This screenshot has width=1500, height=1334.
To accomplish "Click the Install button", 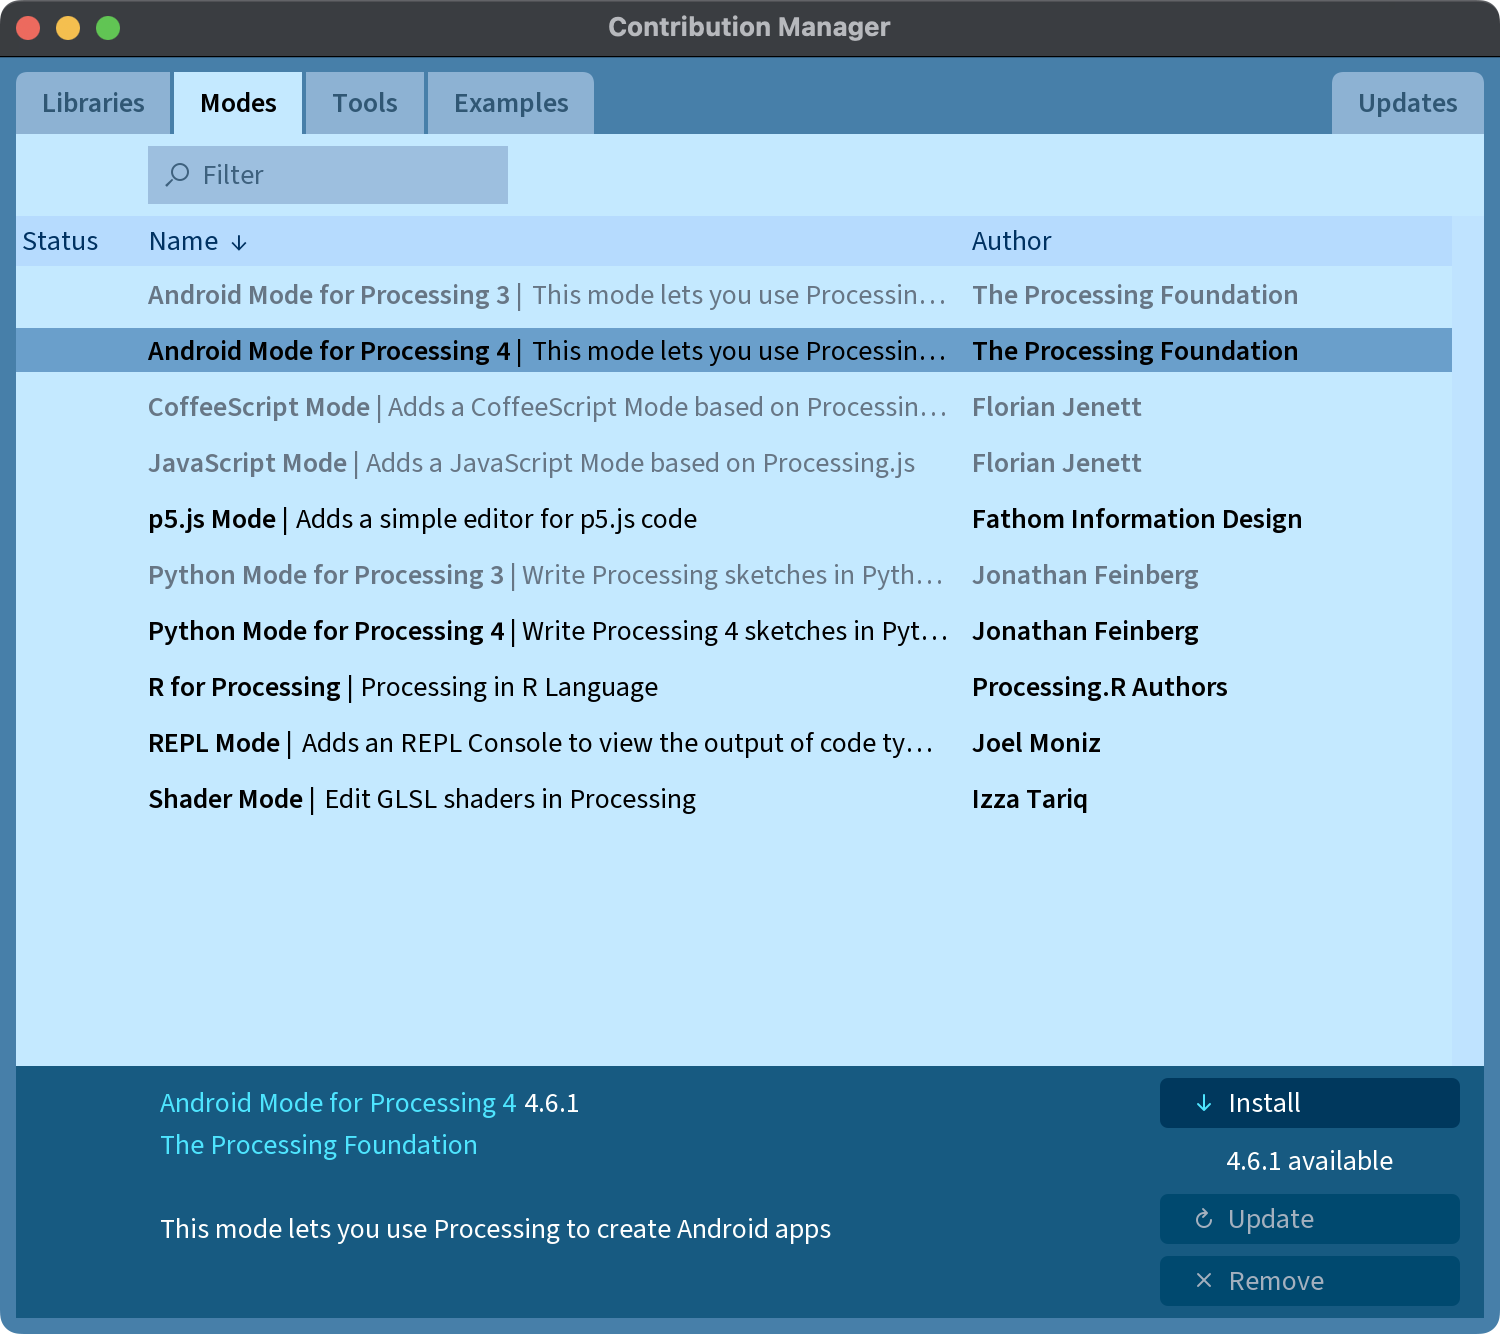I will [x=1309, y=1103].
